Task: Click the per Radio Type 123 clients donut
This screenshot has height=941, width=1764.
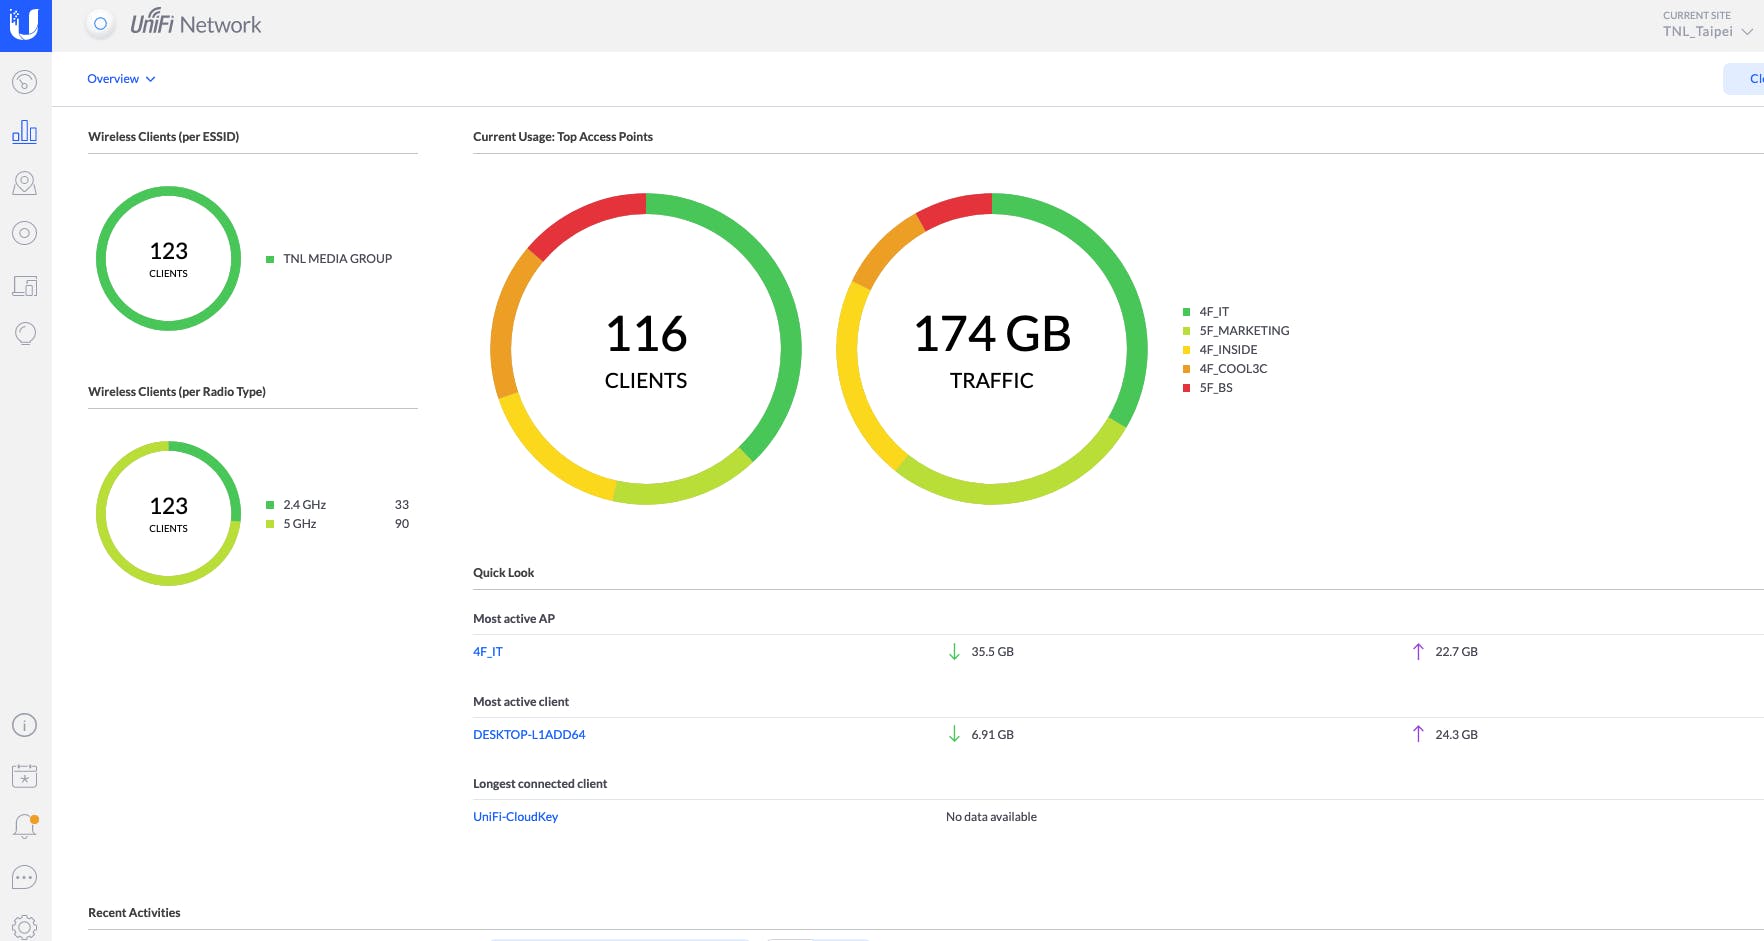Action: [168, 514]
